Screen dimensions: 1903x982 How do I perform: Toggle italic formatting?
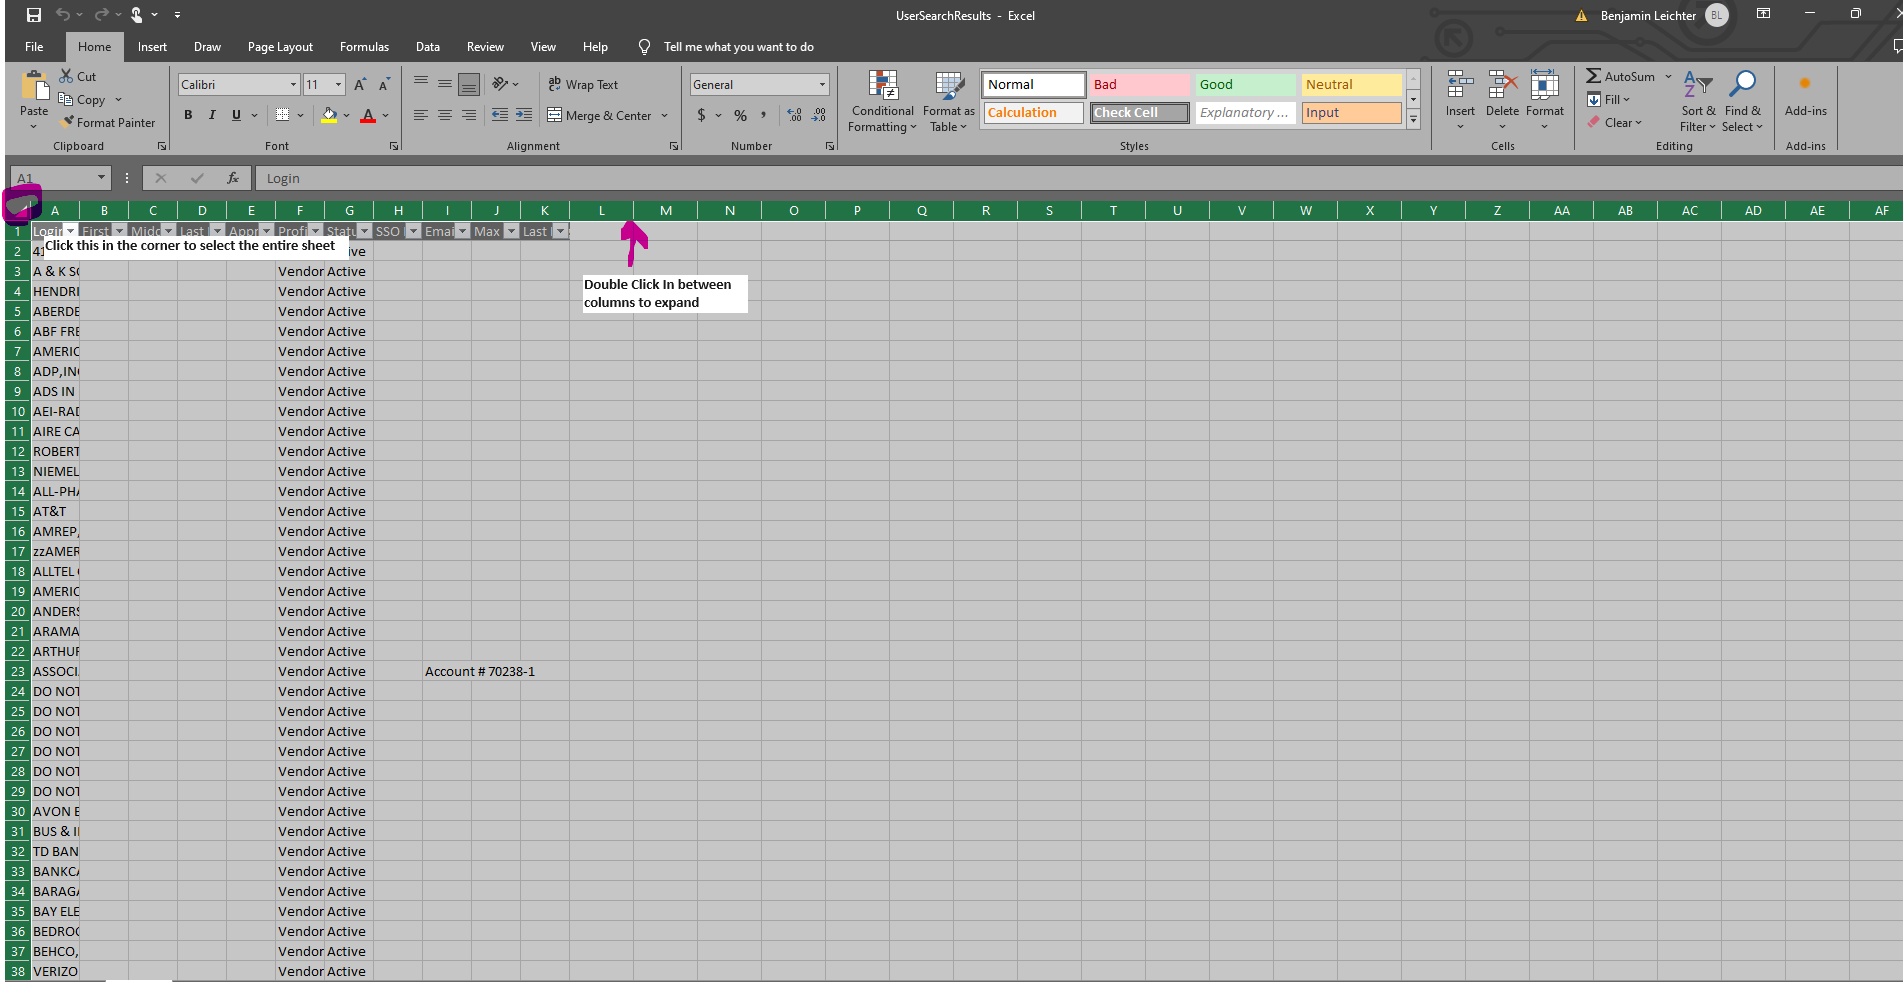(x=212, y=115)
